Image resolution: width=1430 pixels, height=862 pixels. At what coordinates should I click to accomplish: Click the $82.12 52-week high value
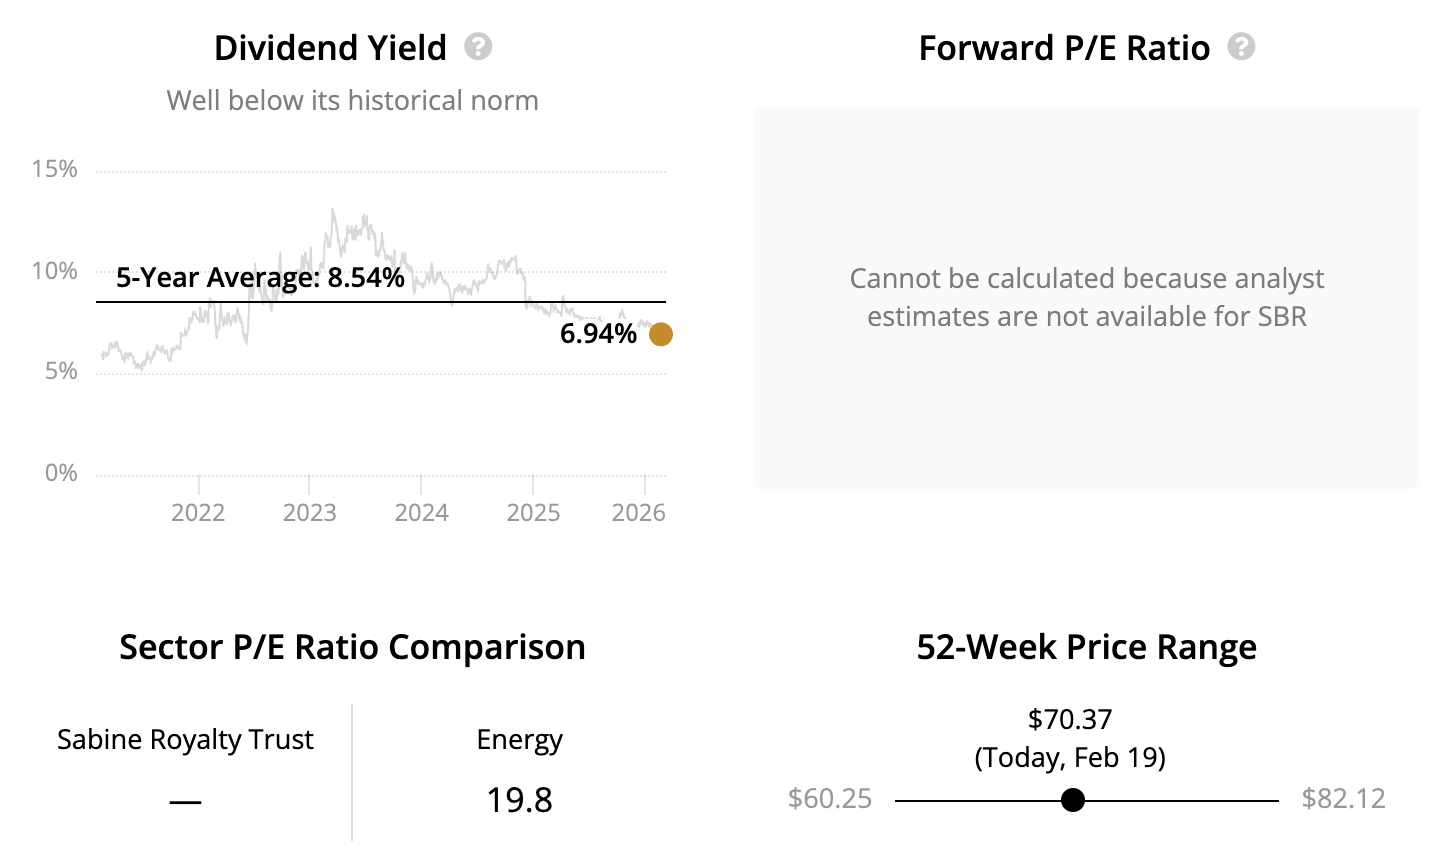tap(1343, 799)
